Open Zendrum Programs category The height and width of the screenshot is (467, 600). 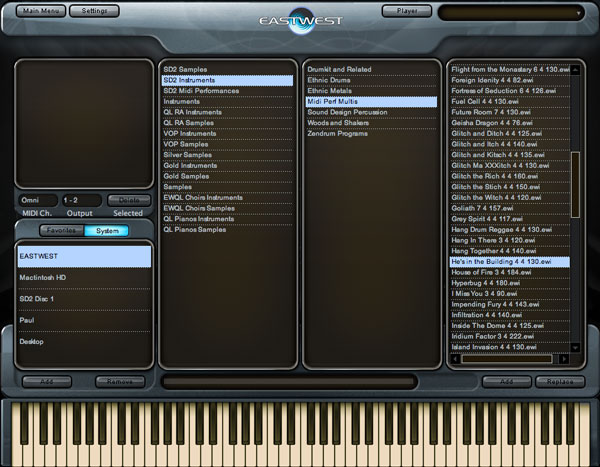pos(371,134)
